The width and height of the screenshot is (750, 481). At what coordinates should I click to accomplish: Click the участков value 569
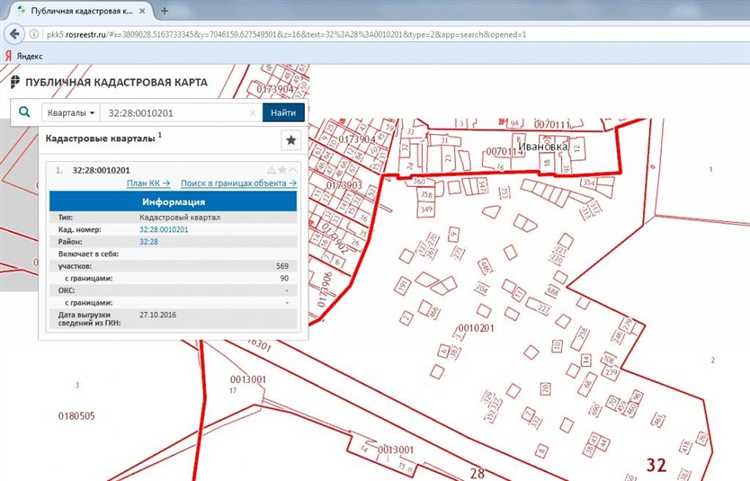click(282, 266)
